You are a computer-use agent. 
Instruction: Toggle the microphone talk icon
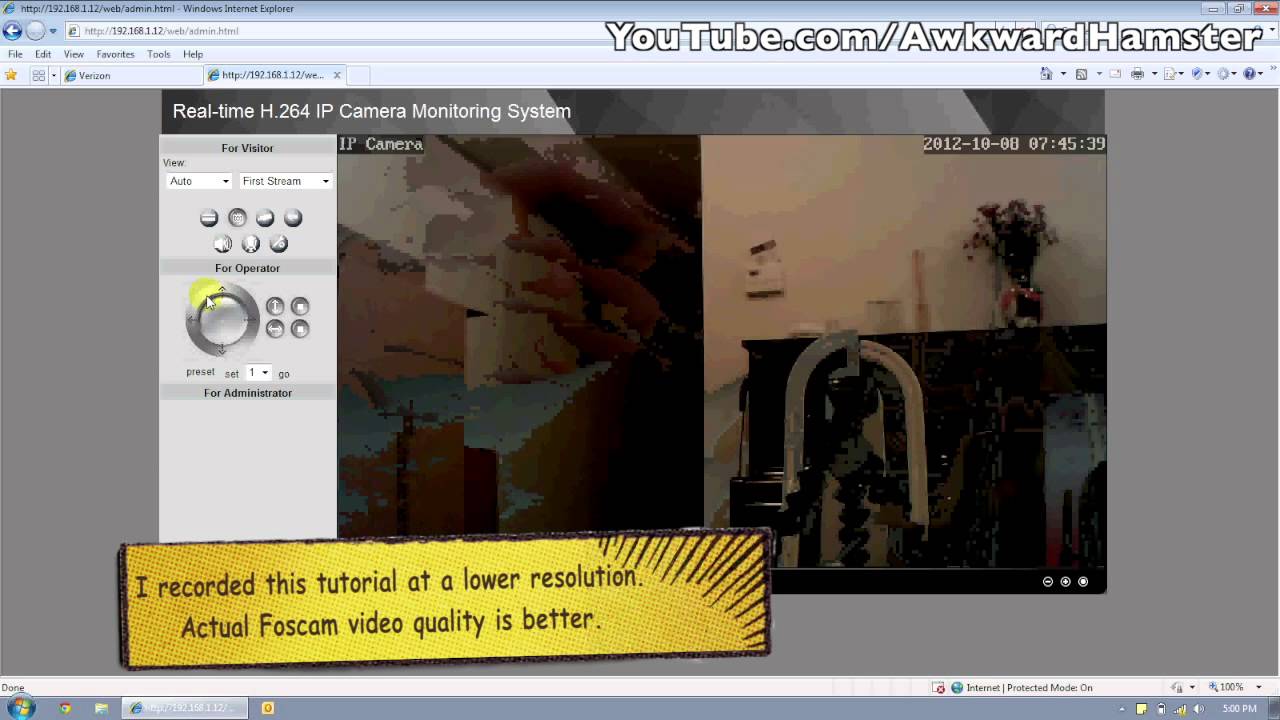(251, 244)
